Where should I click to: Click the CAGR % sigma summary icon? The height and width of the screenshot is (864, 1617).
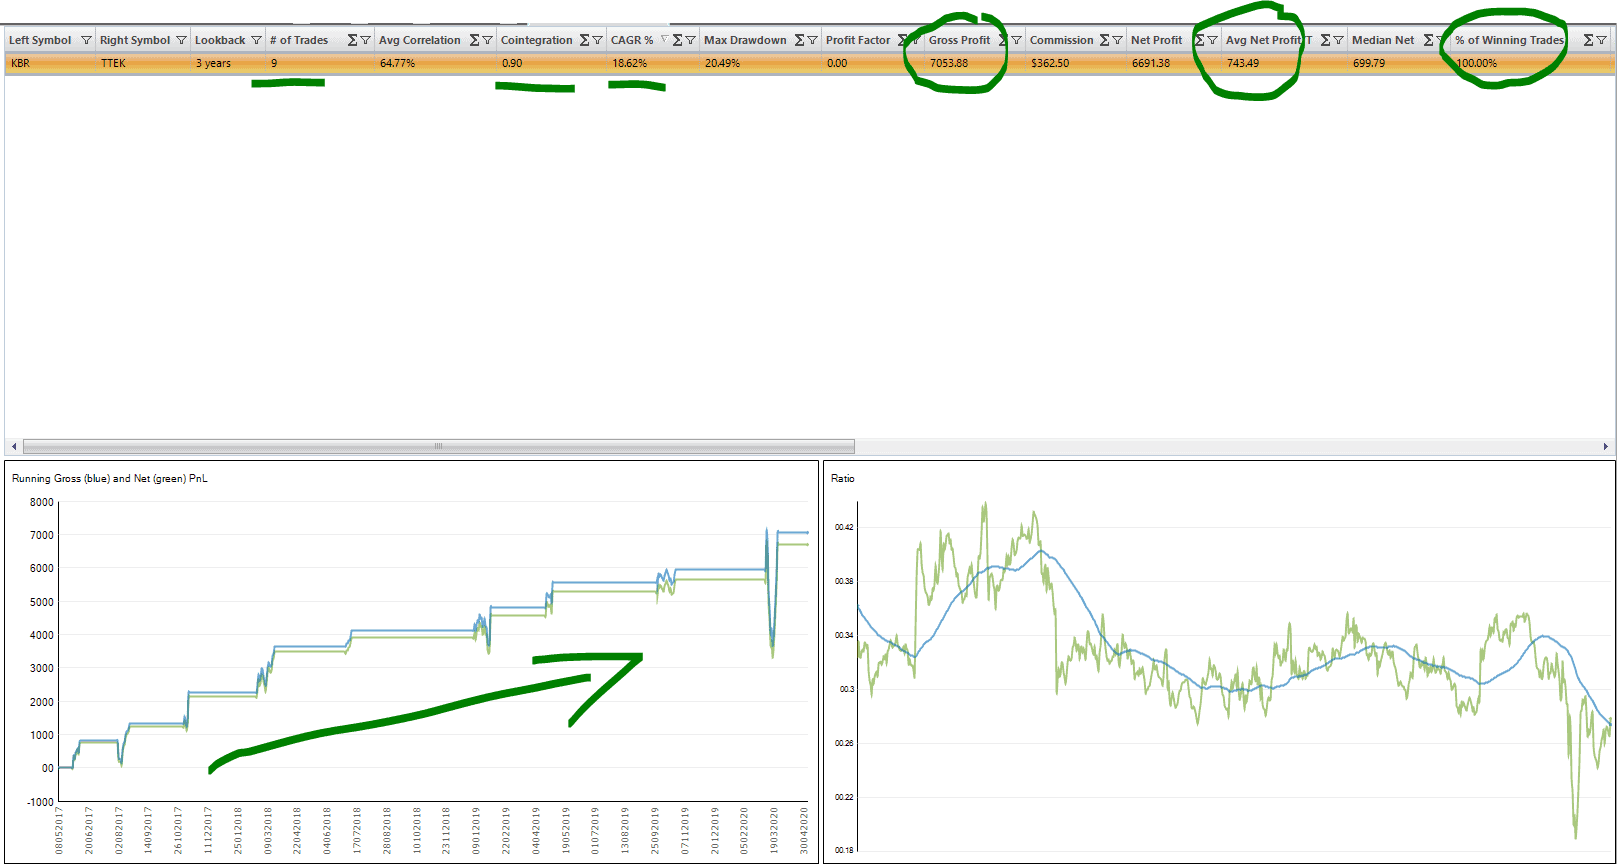[677, 40]
